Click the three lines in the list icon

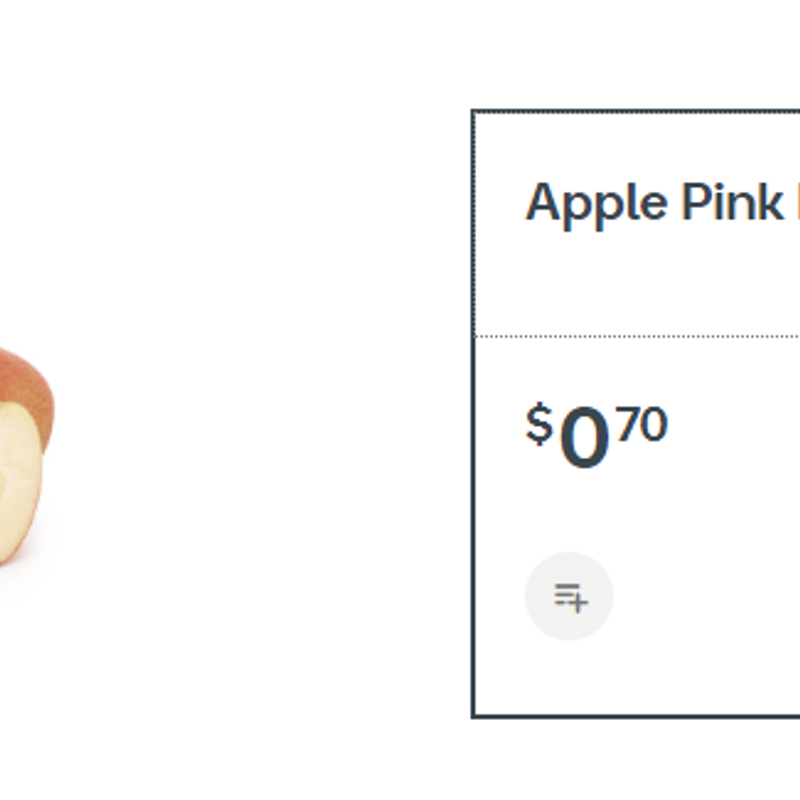pyautogui.click(x=567, y=594)
